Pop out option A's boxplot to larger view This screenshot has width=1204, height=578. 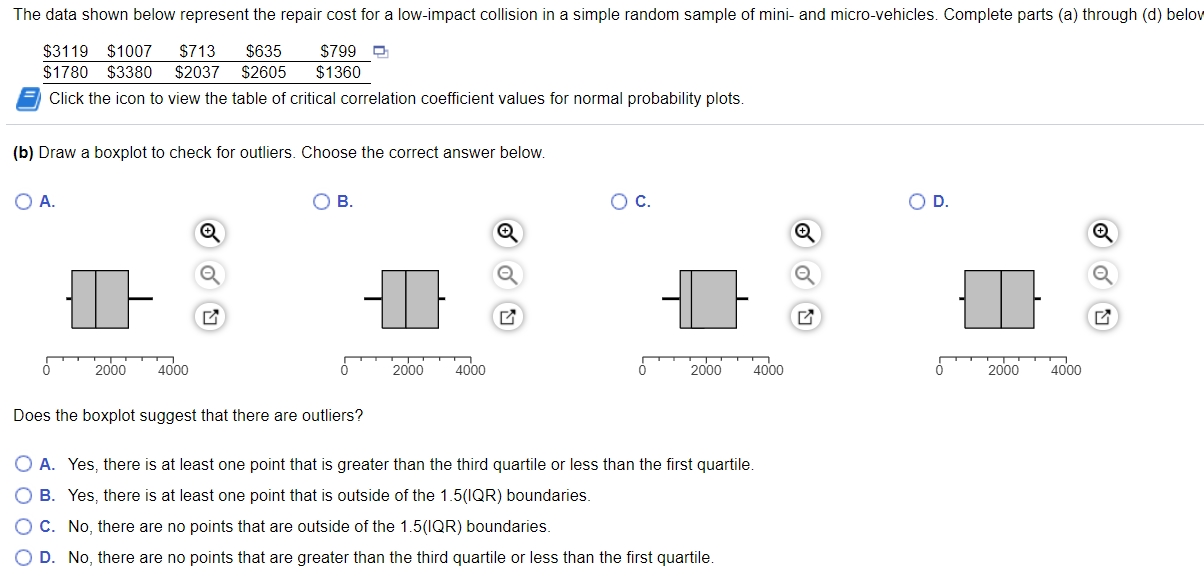[207, 317]
